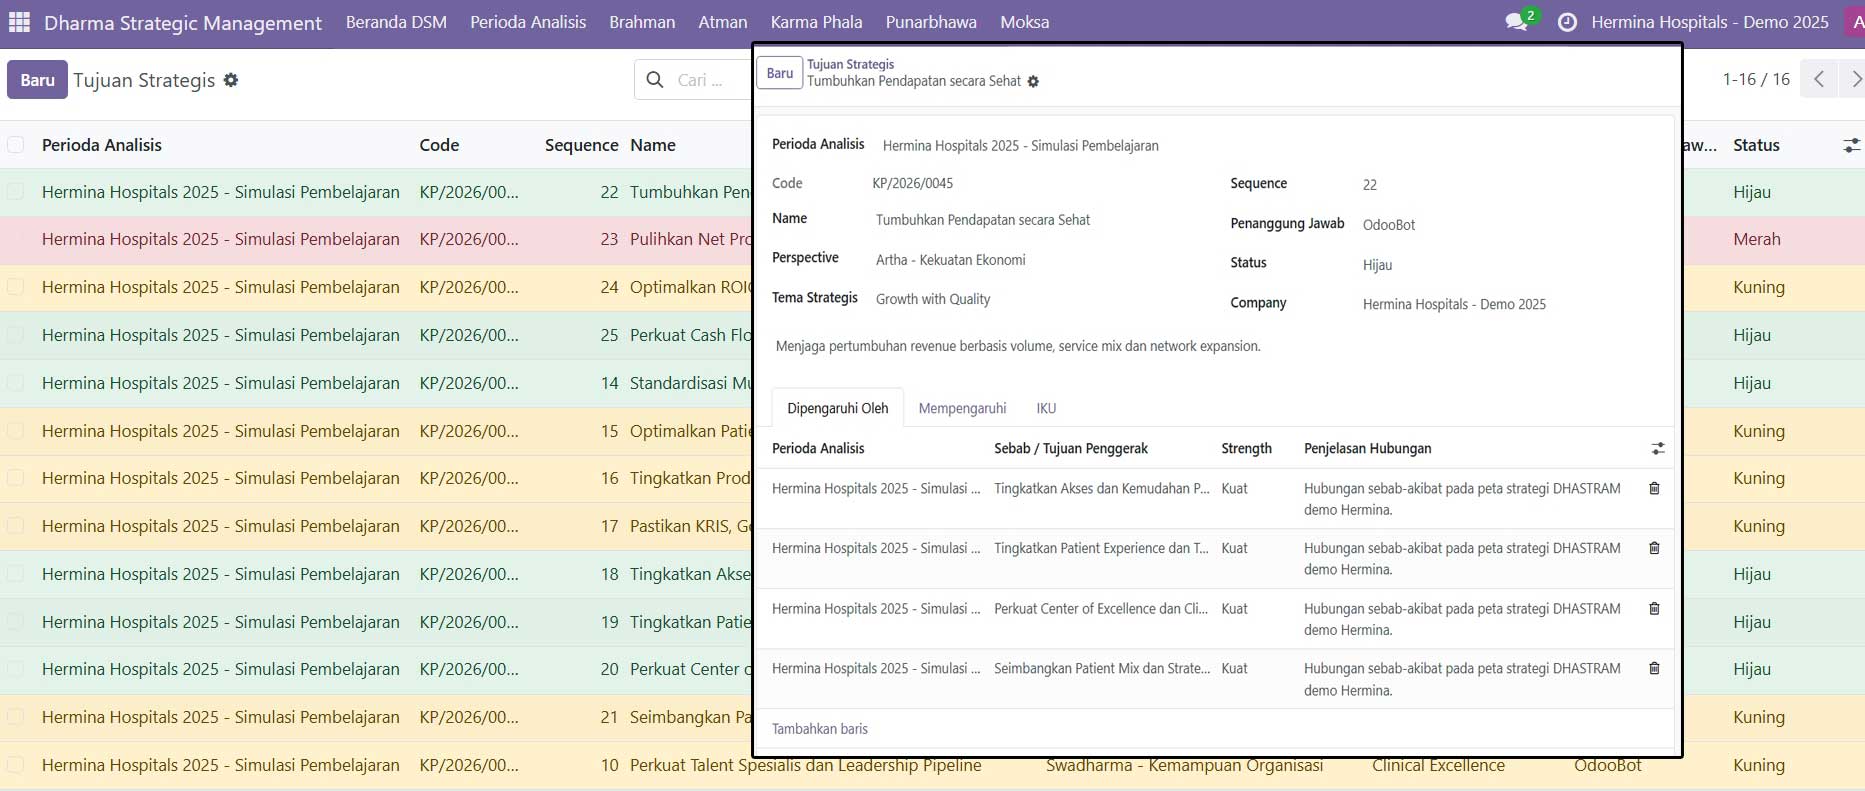Select checkbox for row with sequence 24
Screen dimensions: 1865x791
(16, 287)
